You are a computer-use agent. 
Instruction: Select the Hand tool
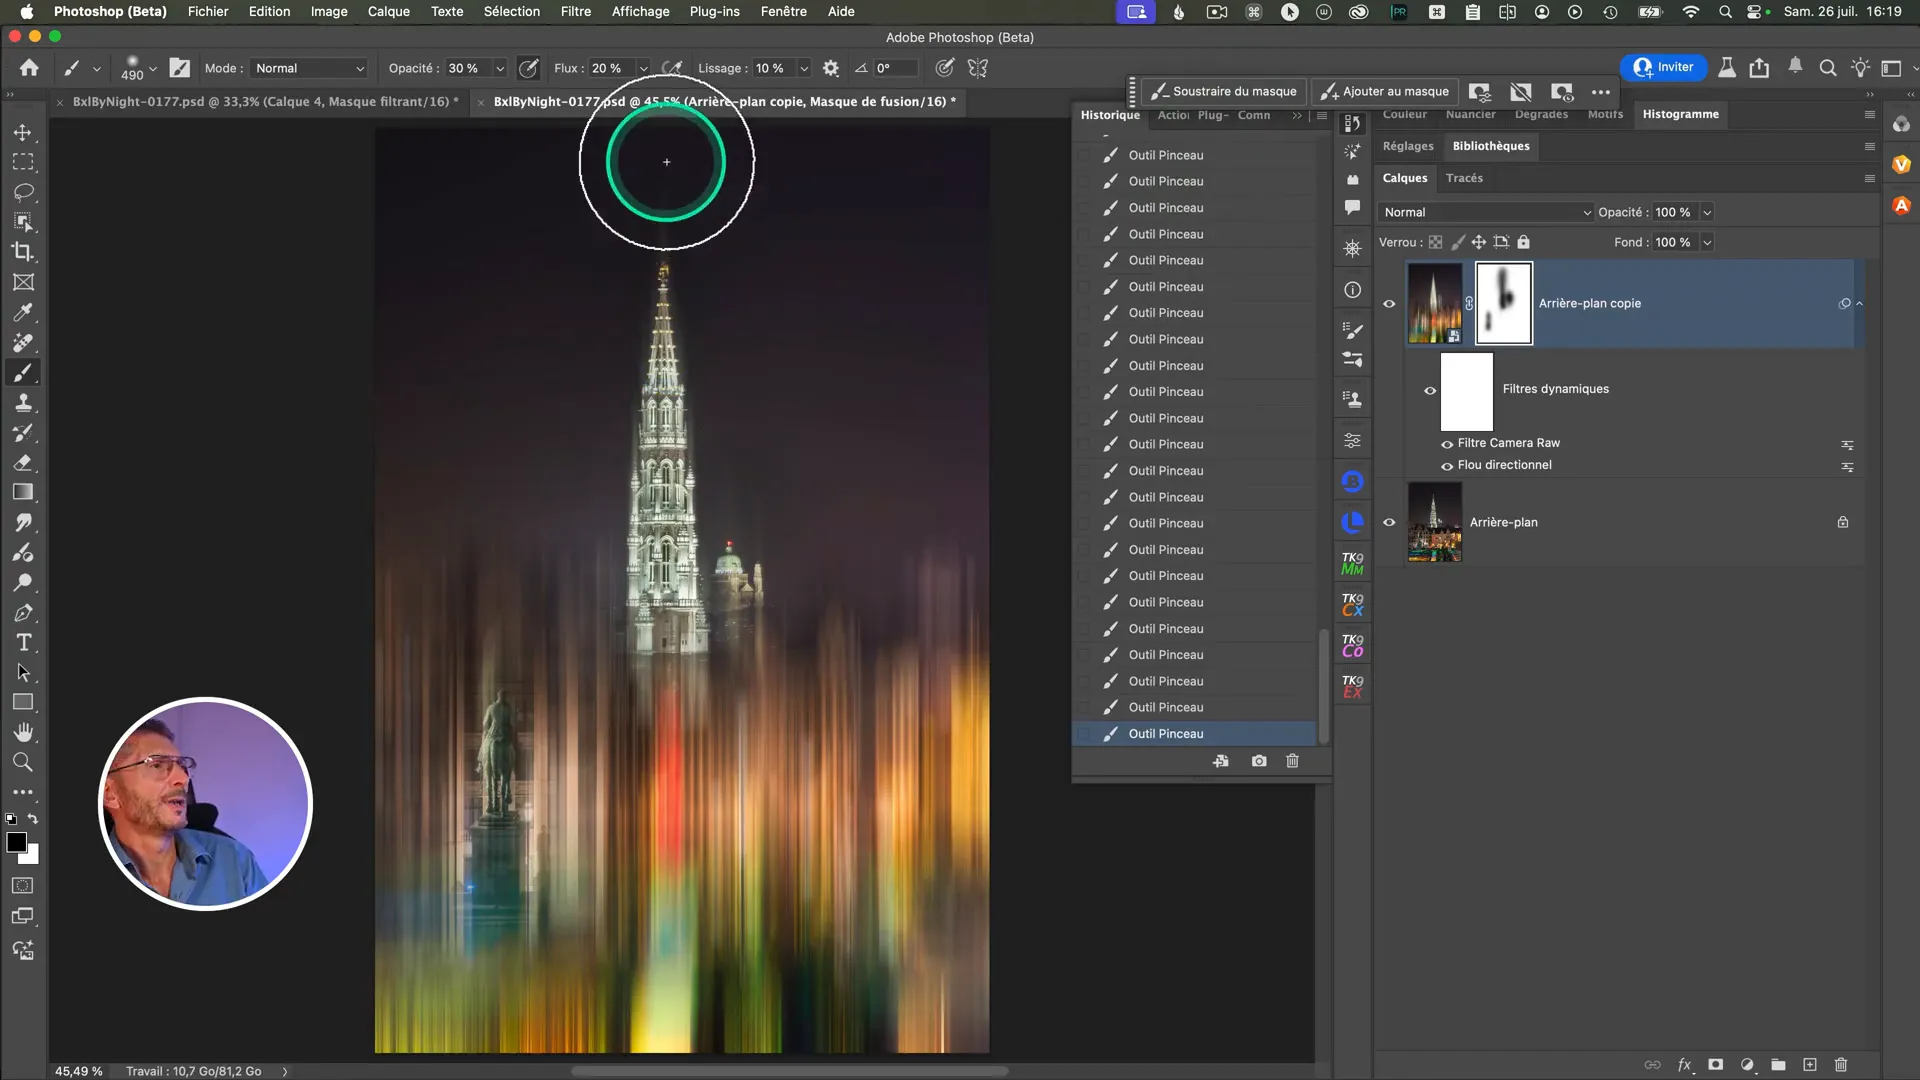(23, 732)
